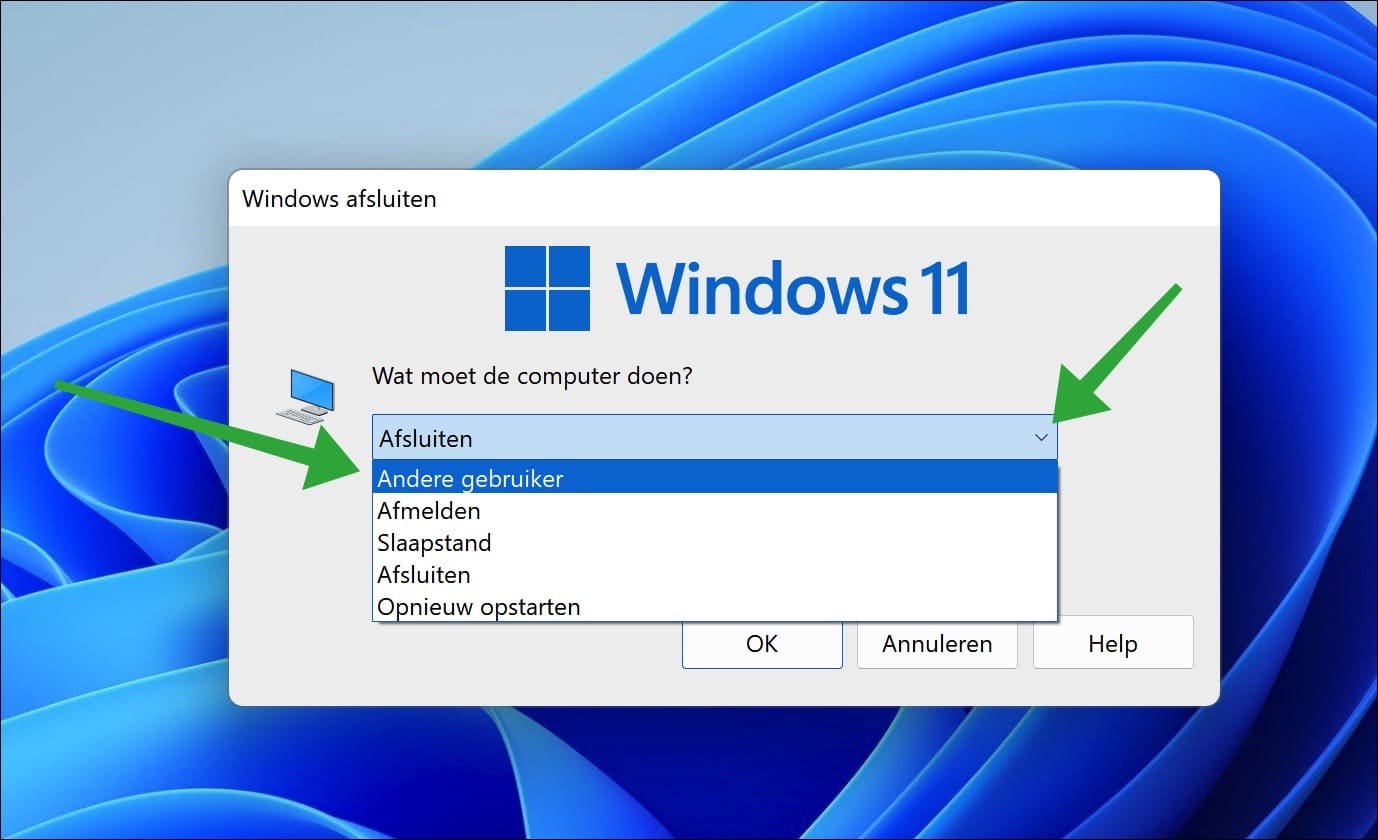The height and width of the screenshot is (840, 1378).
Task: Confirm with the OK button
Action: point(761,644)
